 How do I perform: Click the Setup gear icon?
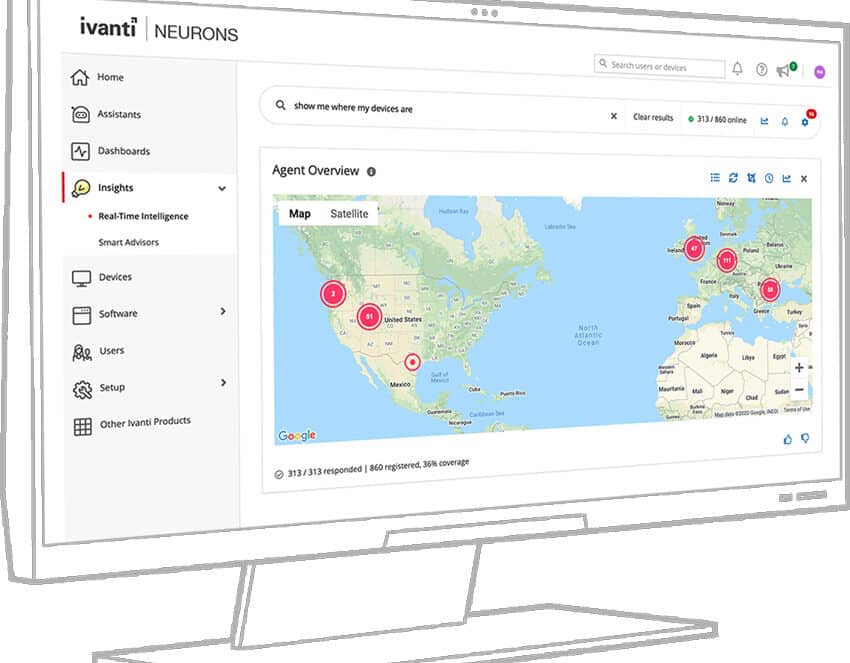click(x=82, y=390)
